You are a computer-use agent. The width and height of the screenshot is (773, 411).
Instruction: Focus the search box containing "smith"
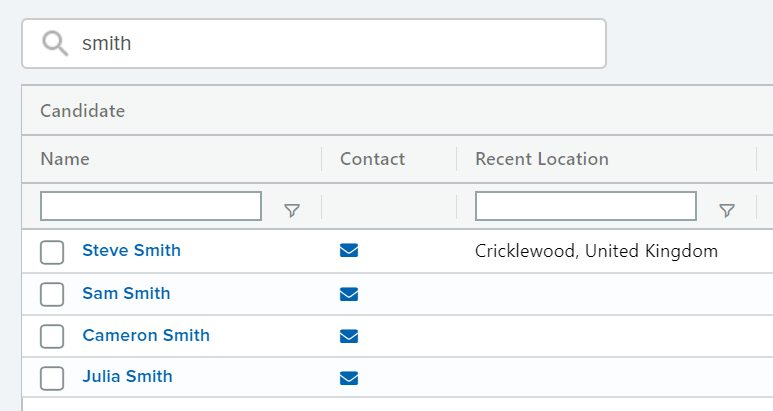[314, 43]
